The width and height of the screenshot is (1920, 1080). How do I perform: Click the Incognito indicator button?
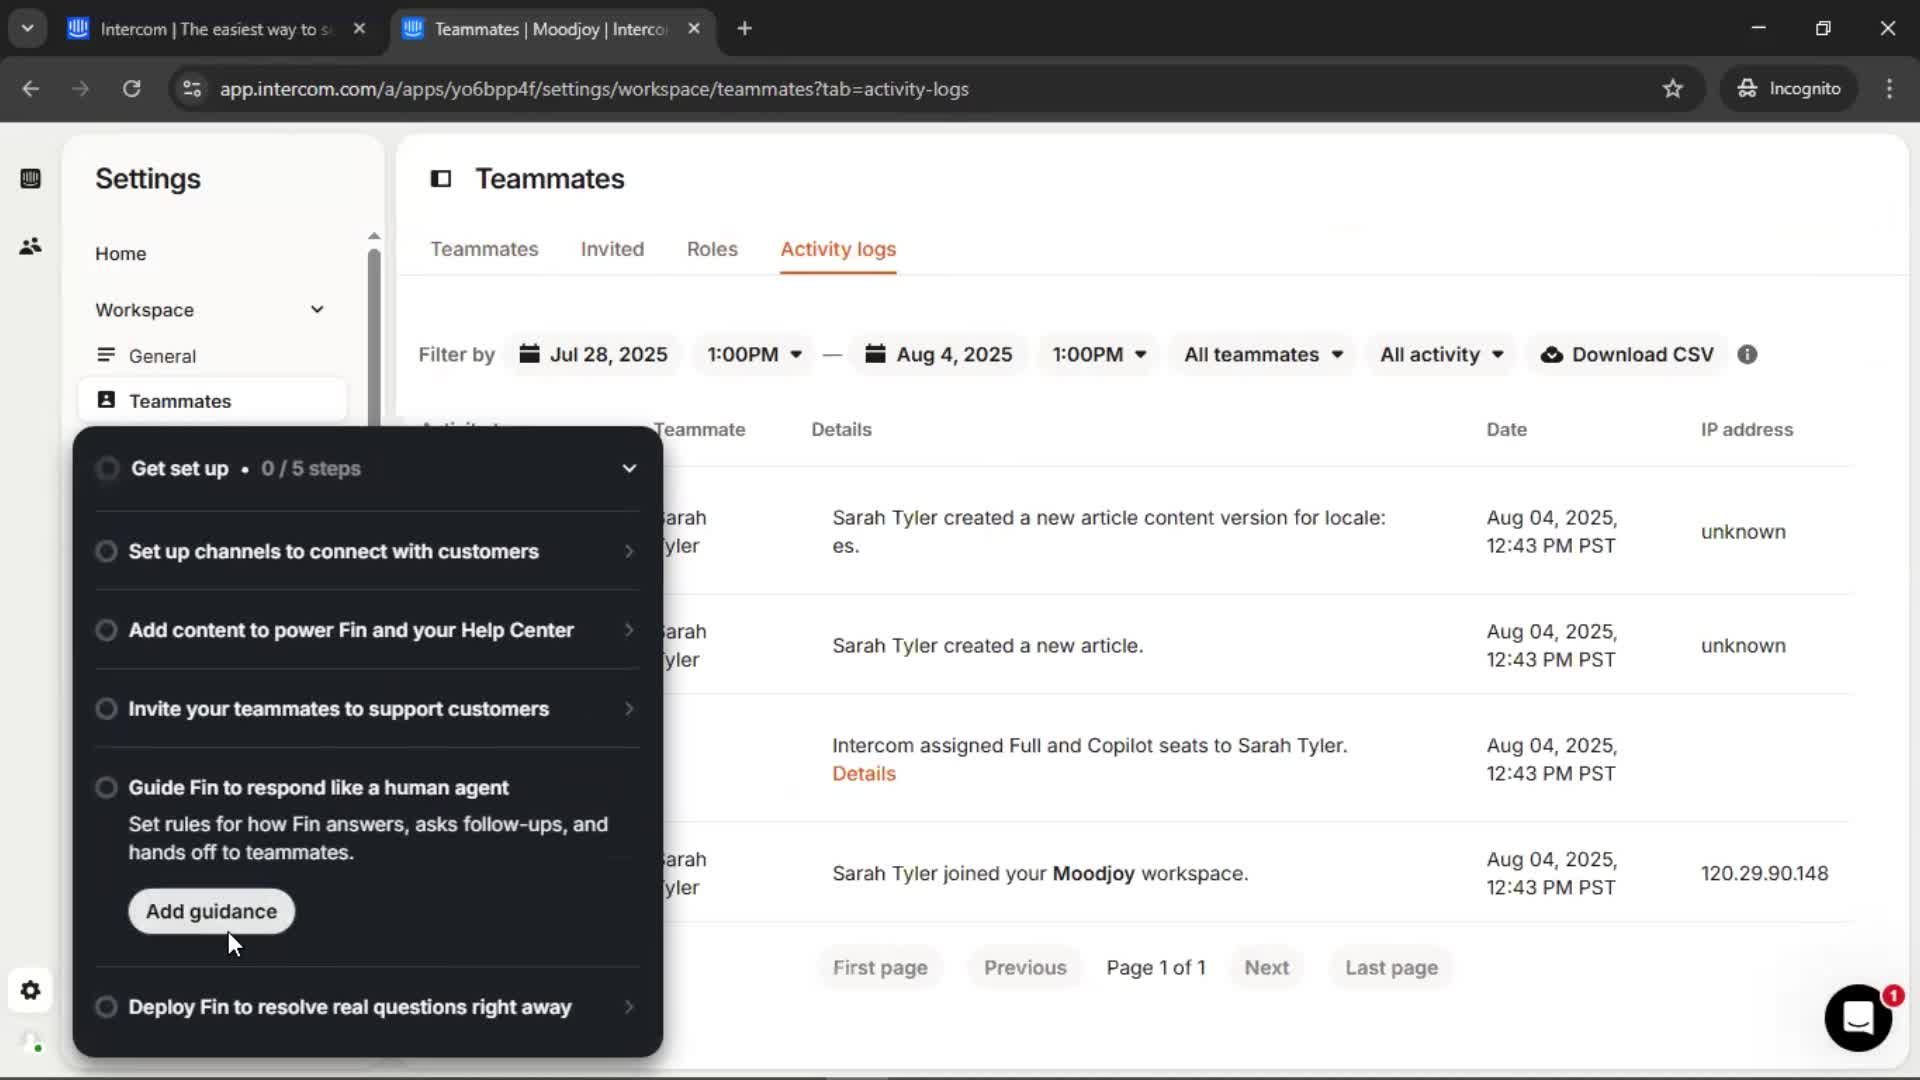(x=1789, y=89)
